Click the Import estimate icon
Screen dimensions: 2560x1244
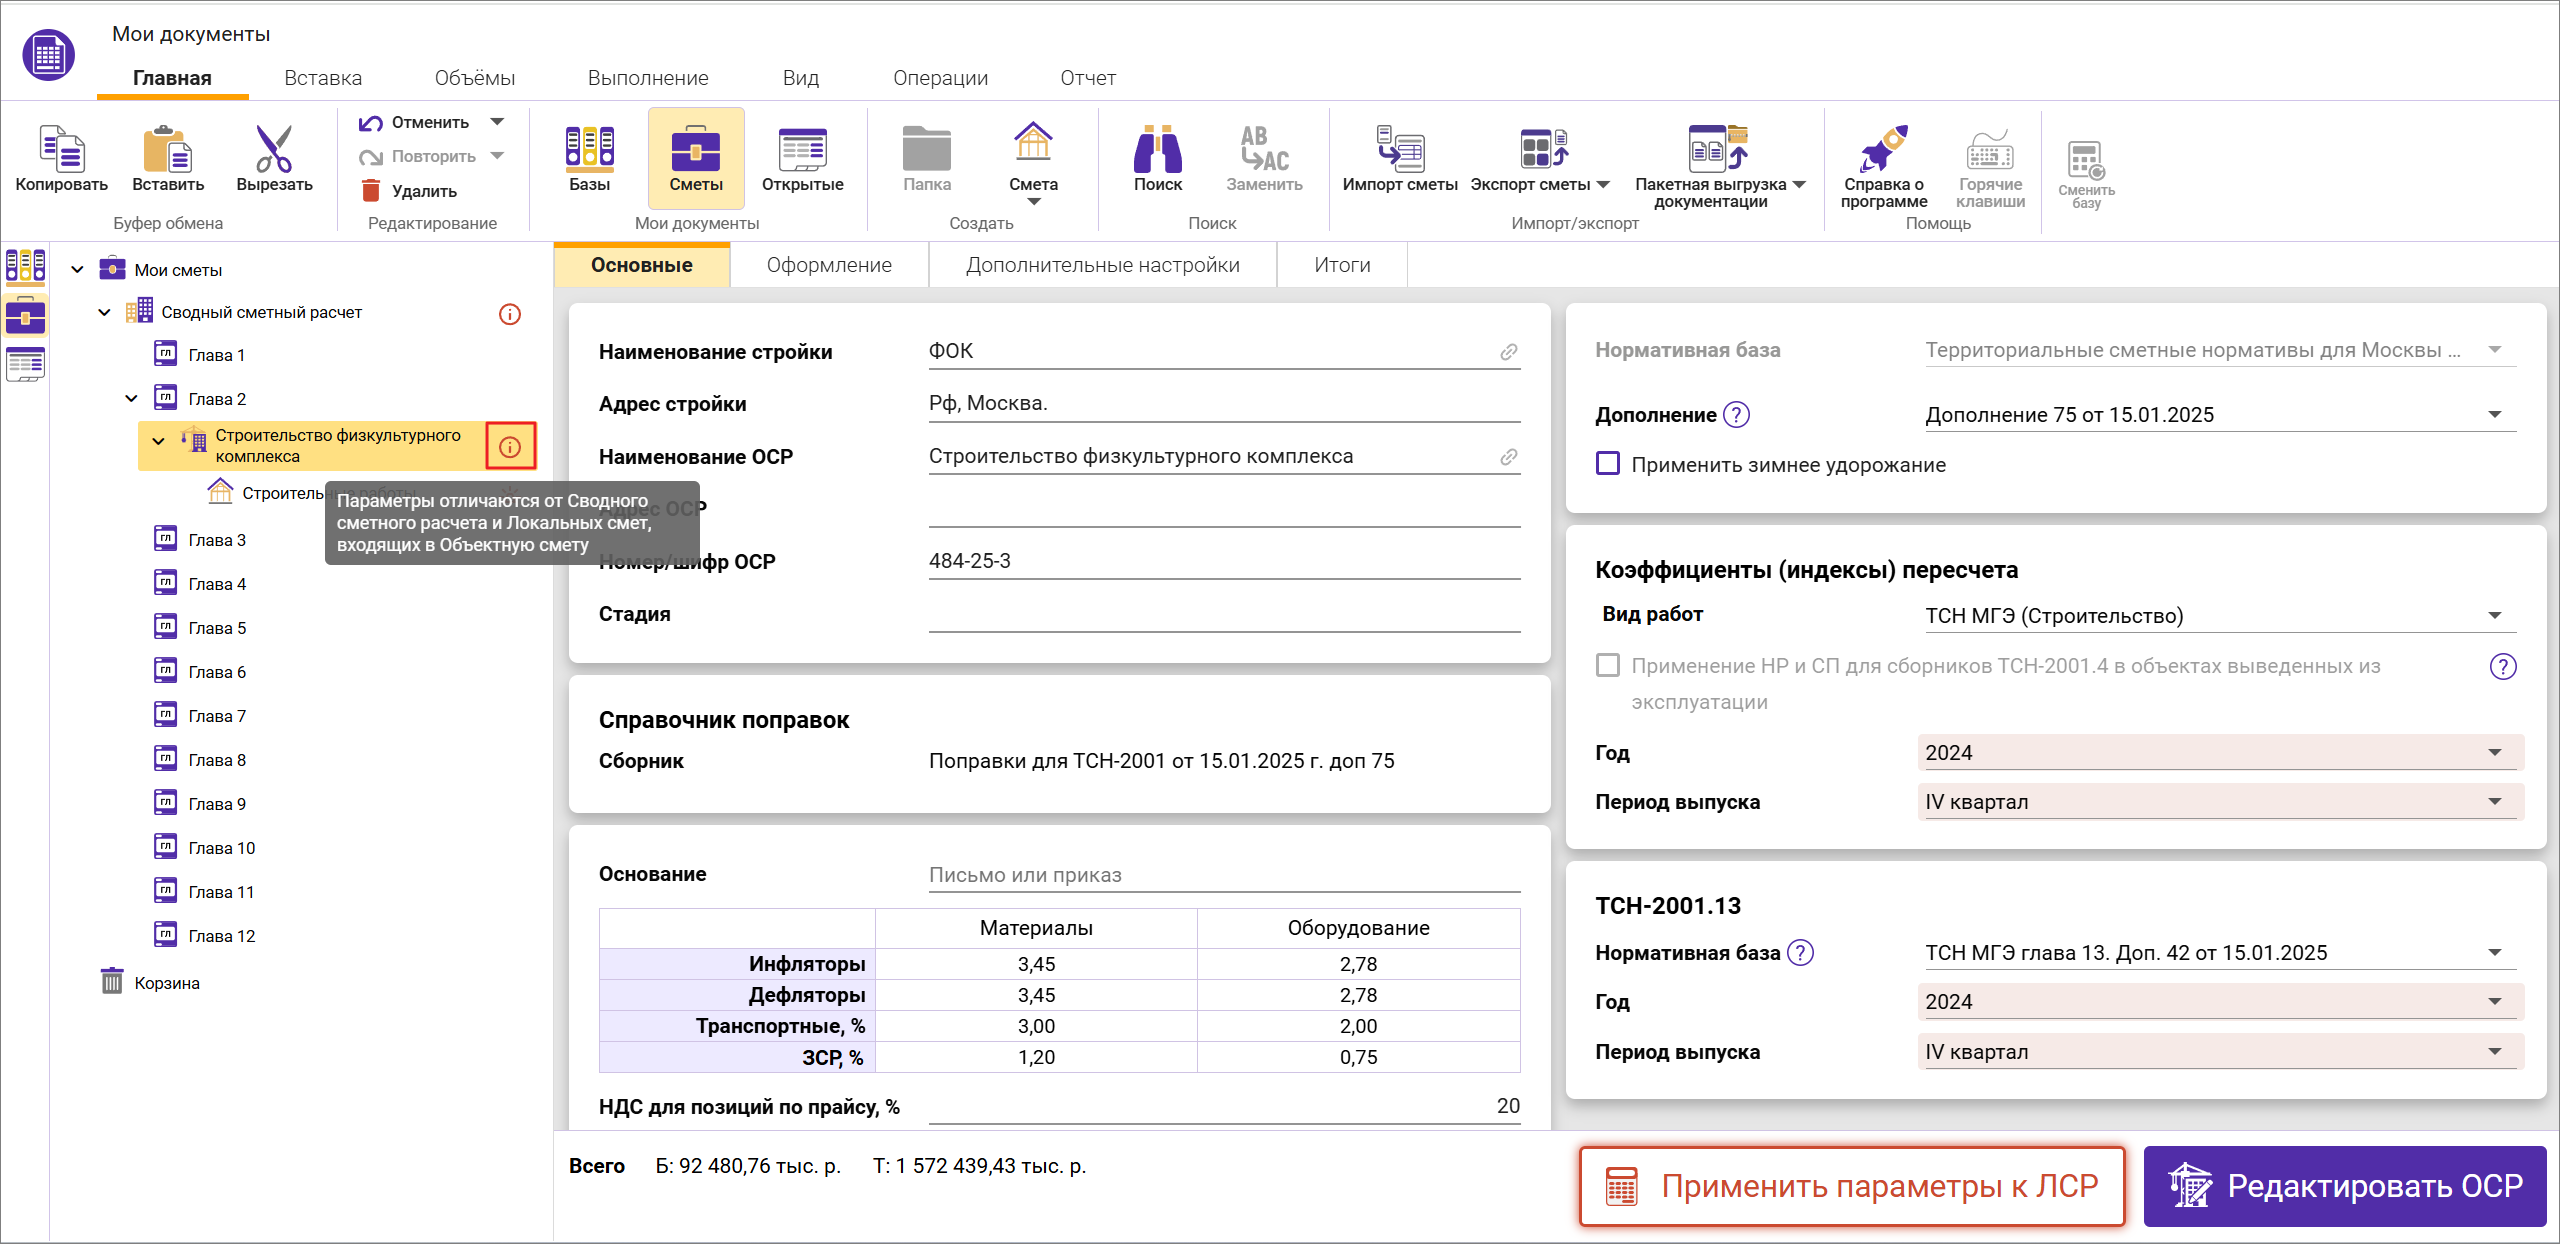1399,150
